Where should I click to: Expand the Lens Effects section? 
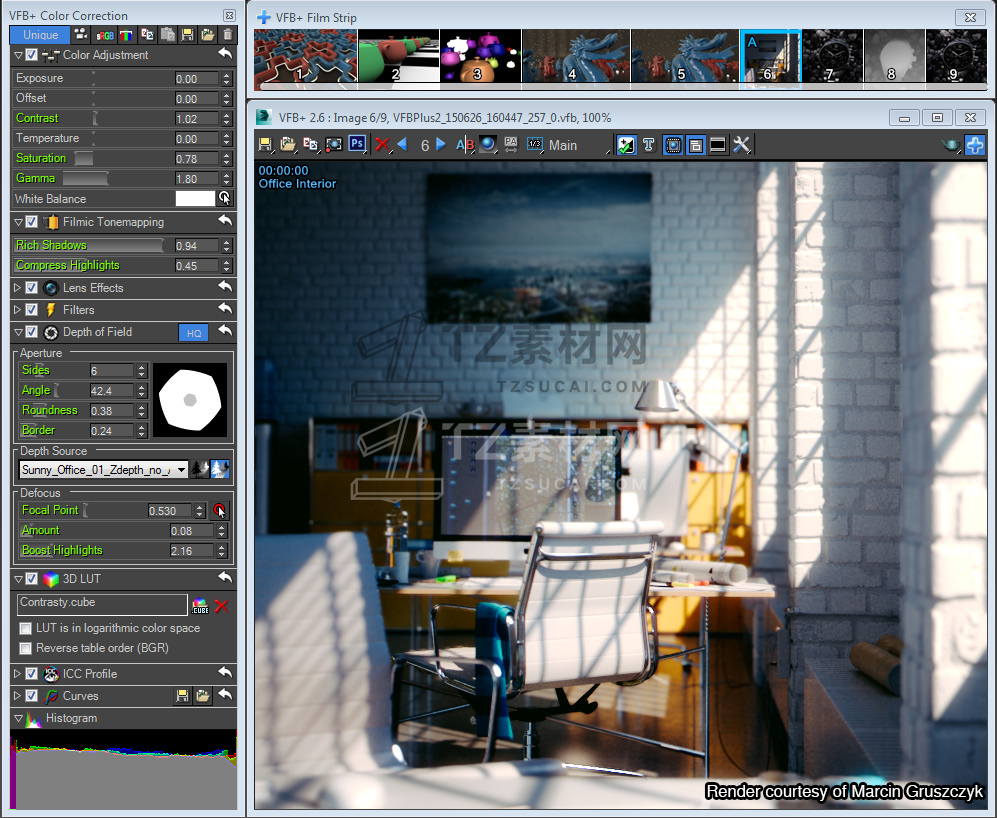coord(18,288)
